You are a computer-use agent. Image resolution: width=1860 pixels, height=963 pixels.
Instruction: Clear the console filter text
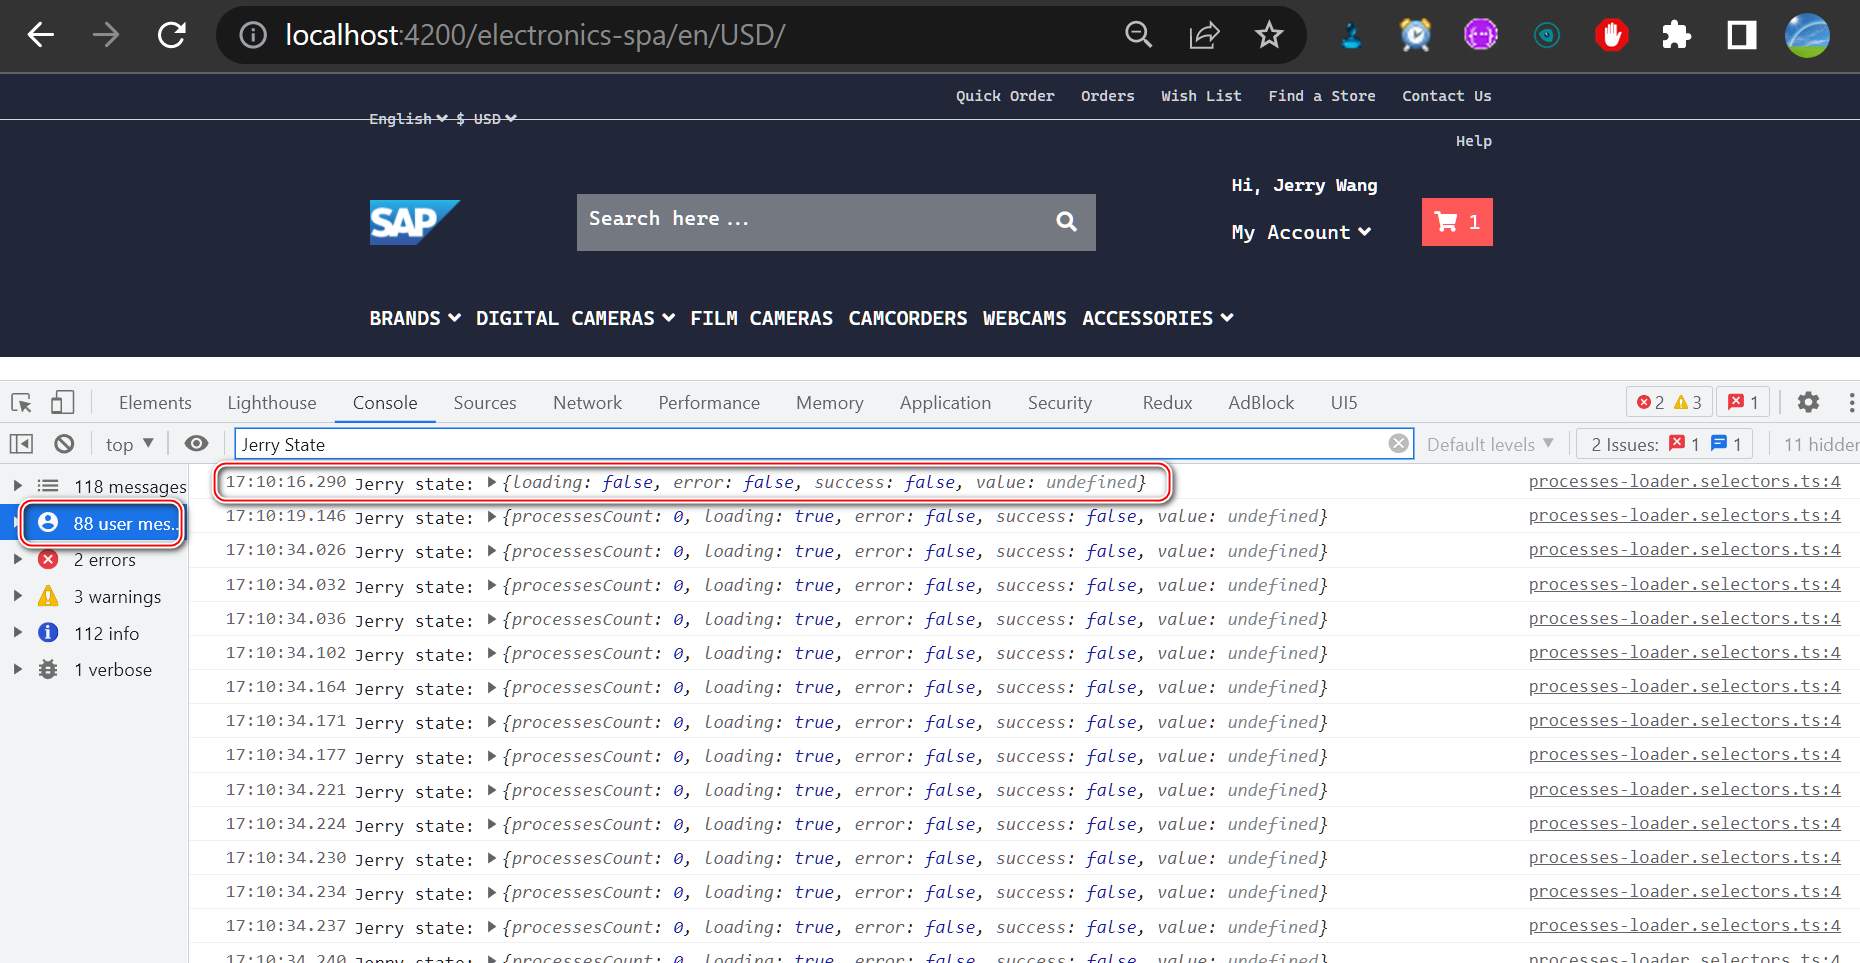(x=1398, y=444)
